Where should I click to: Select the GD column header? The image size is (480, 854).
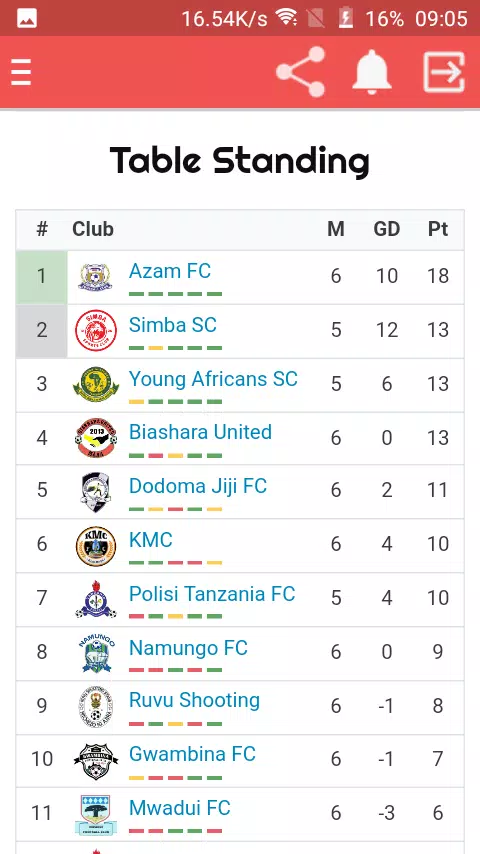387,229
